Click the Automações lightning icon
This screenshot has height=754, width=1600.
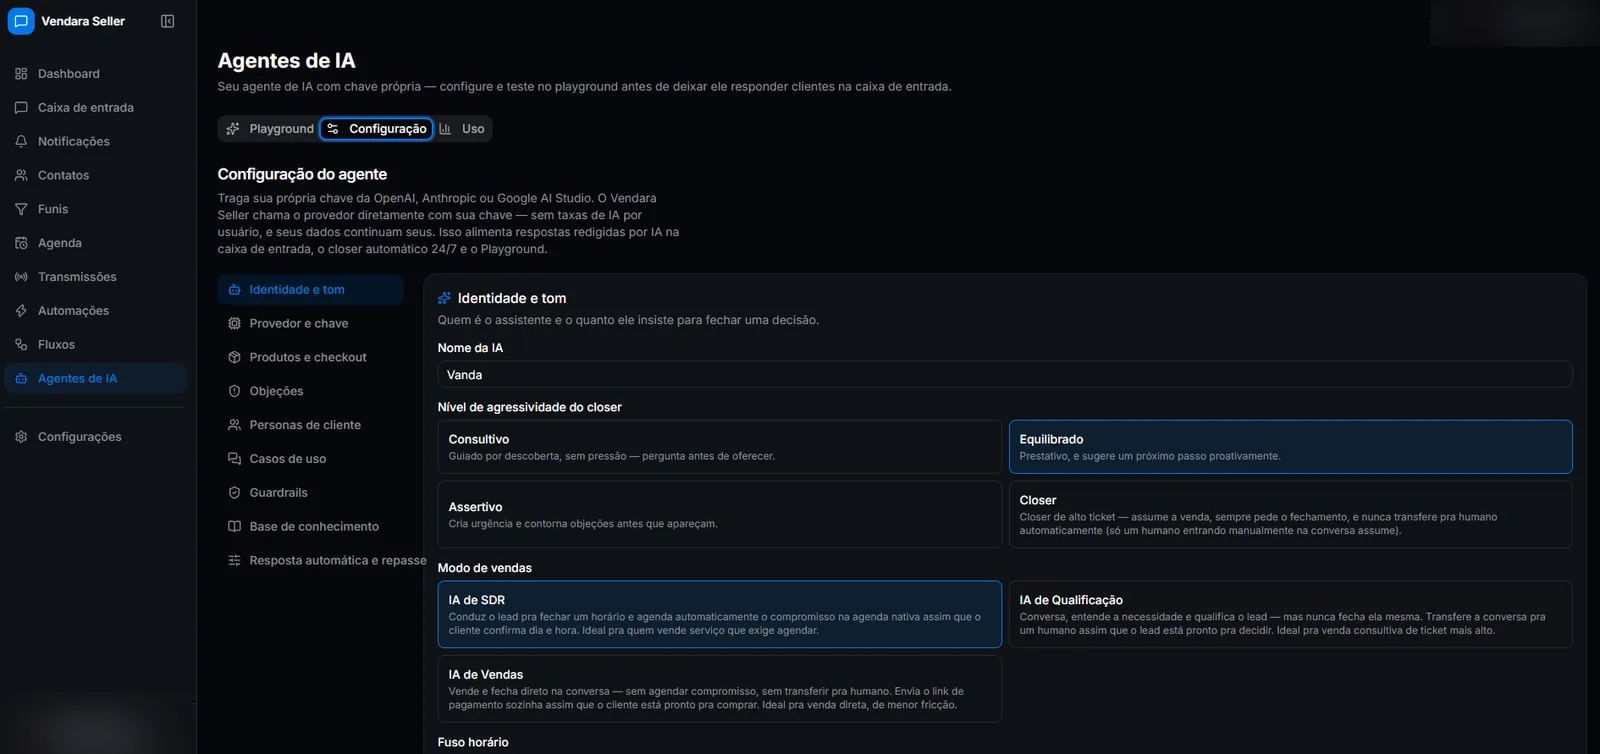point(21,311)
